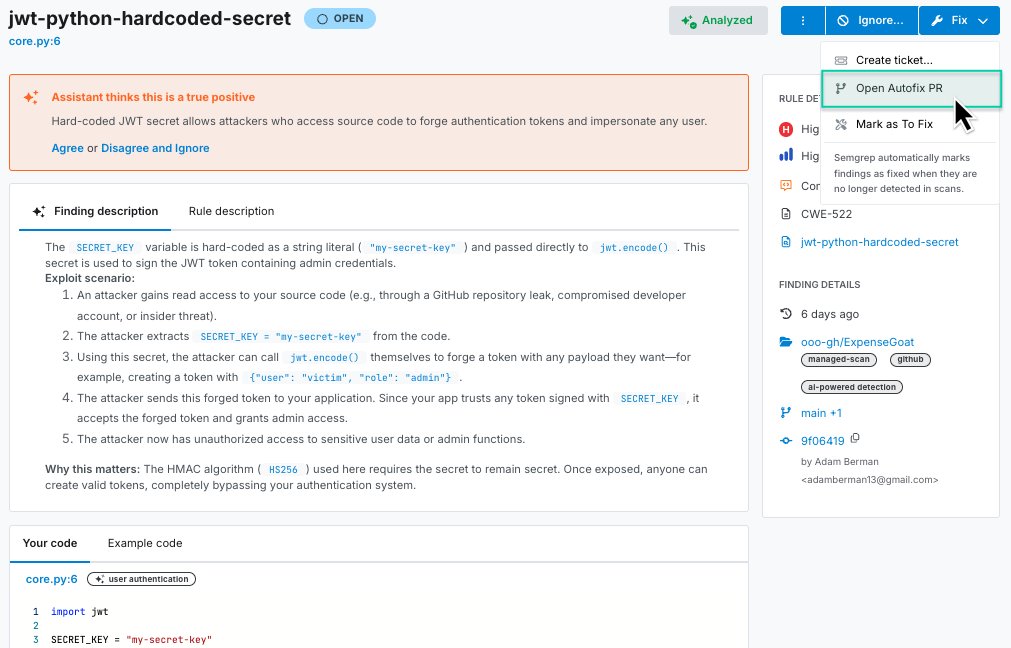Click the wrench icon on Fix button

tap(937, 21)
